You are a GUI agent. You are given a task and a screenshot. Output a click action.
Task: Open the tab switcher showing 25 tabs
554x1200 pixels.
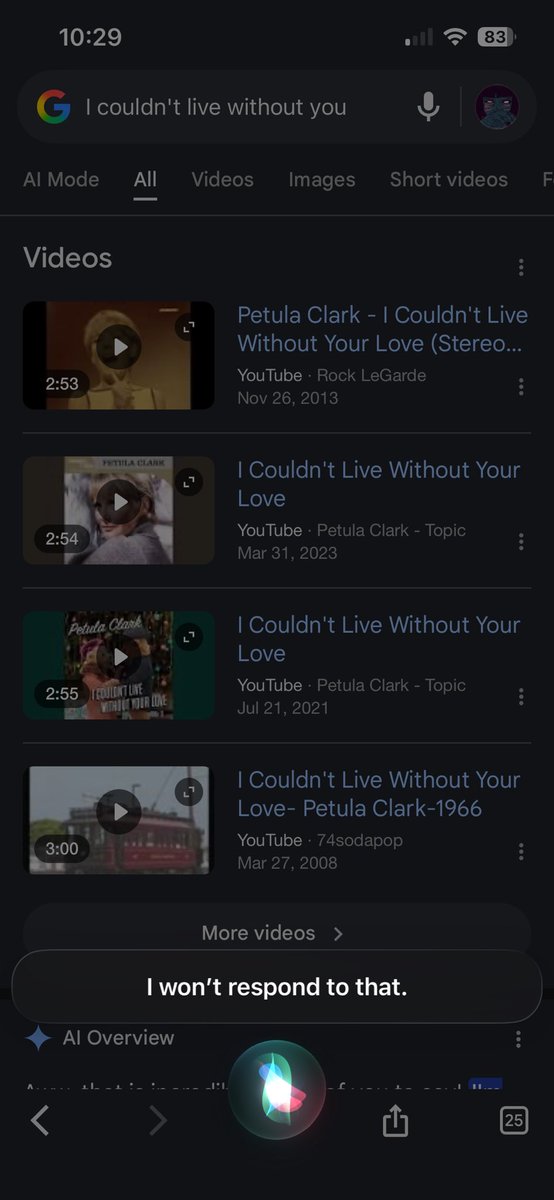[x=513, y=1121]
